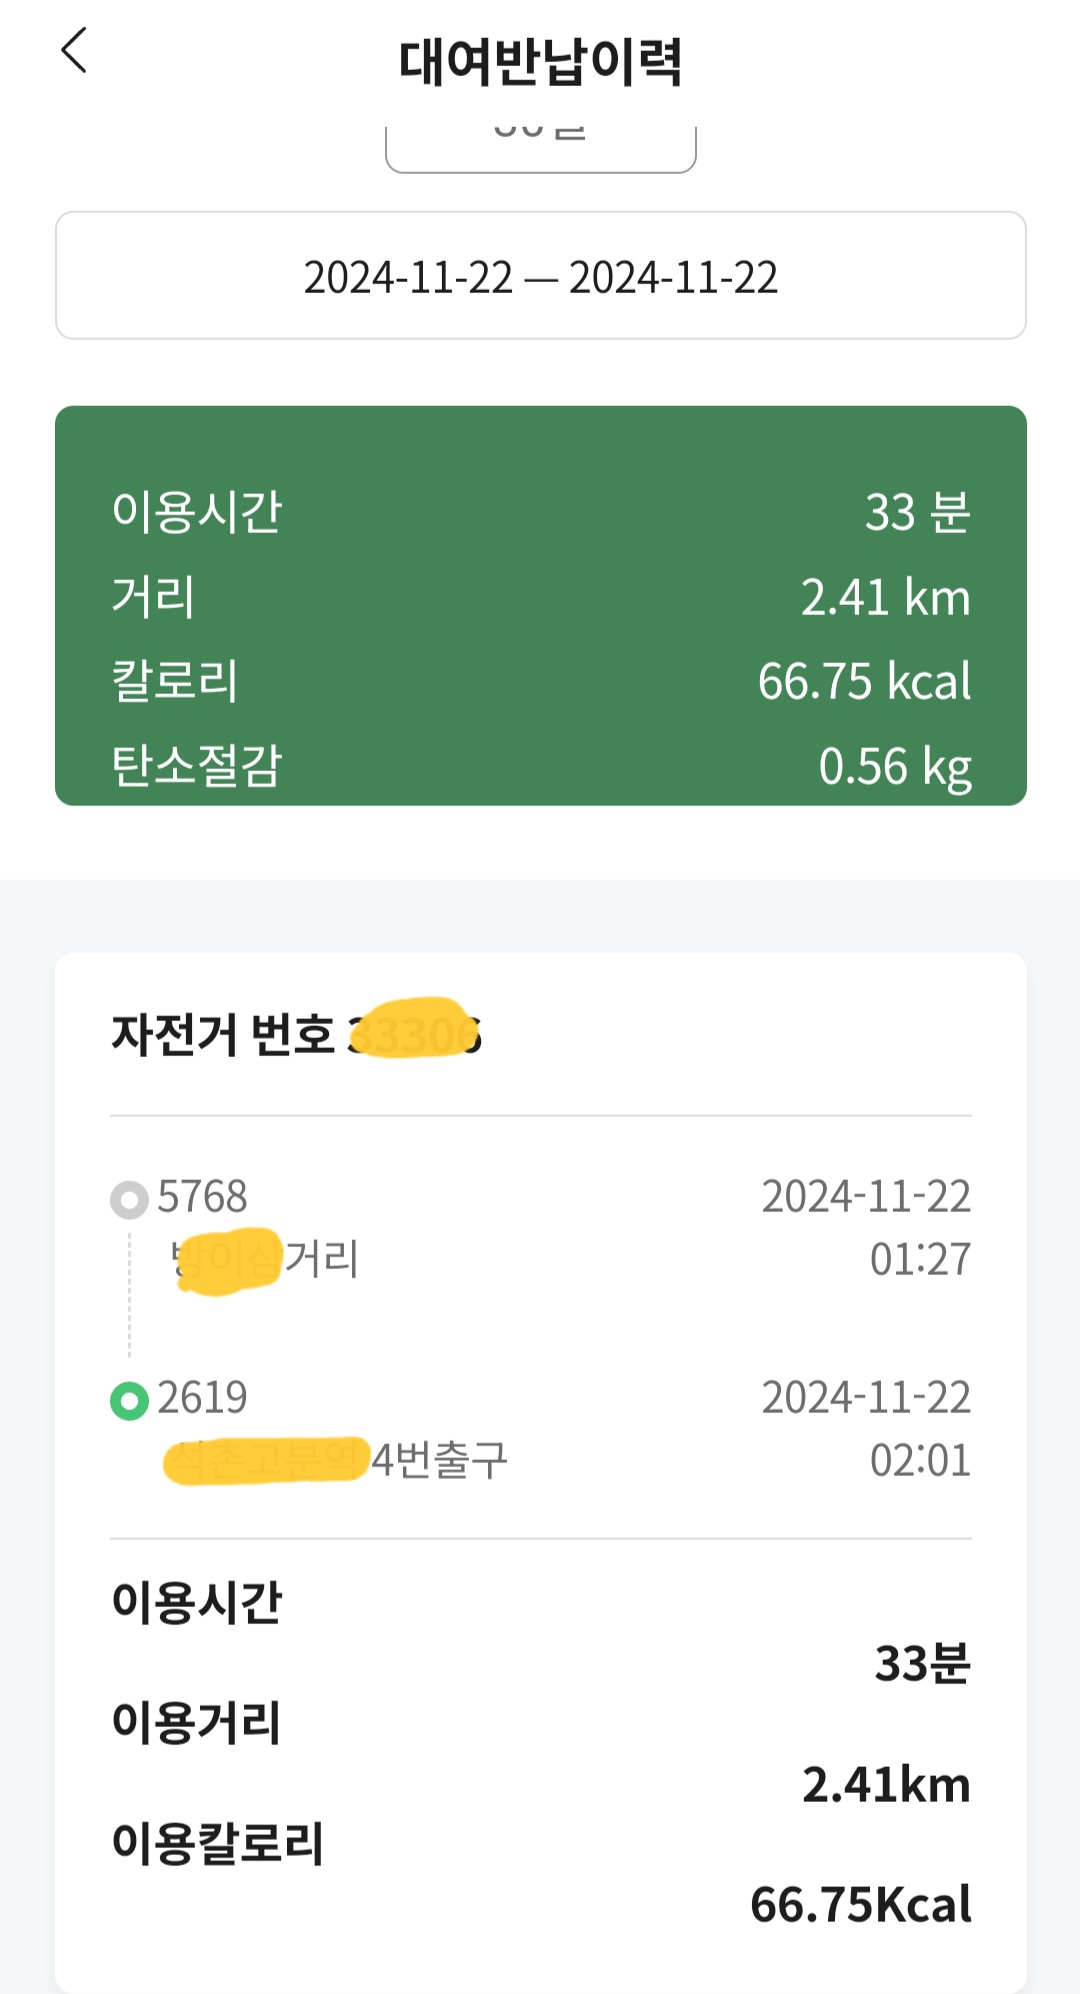Select rental station number 5768
This screenshot has width=1080, height=1994.
[202, 1197]
